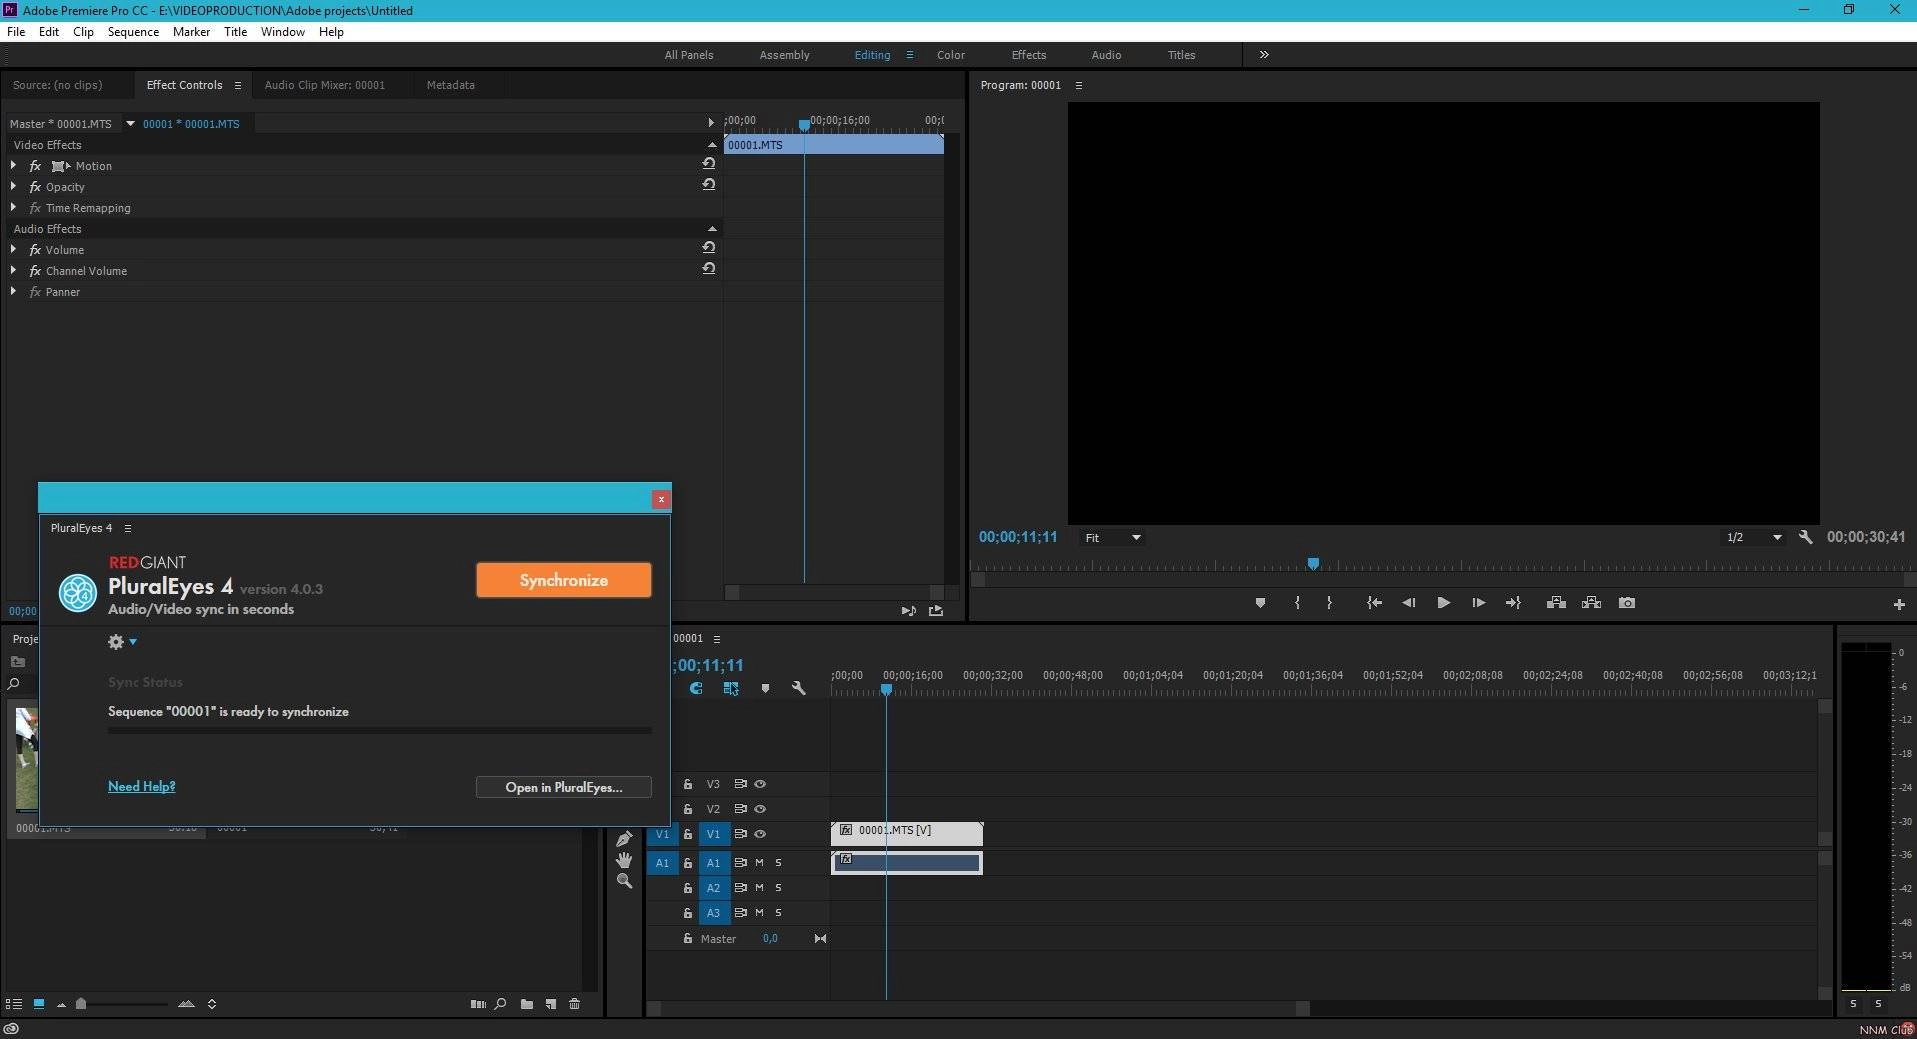
Task: Open the Sequence menu
Action: point(133,32)
